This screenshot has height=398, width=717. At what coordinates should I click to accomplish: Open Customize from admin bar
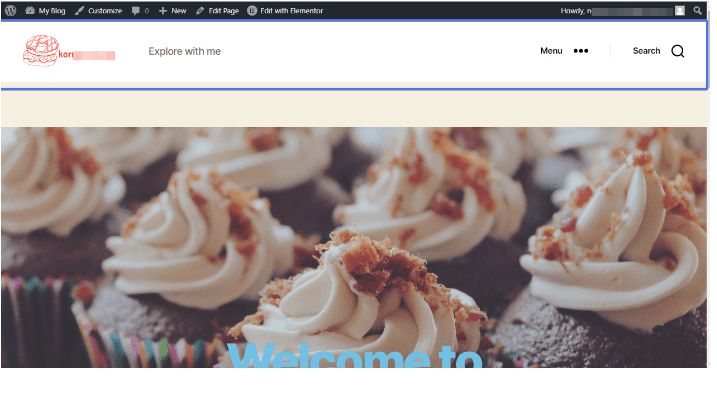[x=99, y=11]
